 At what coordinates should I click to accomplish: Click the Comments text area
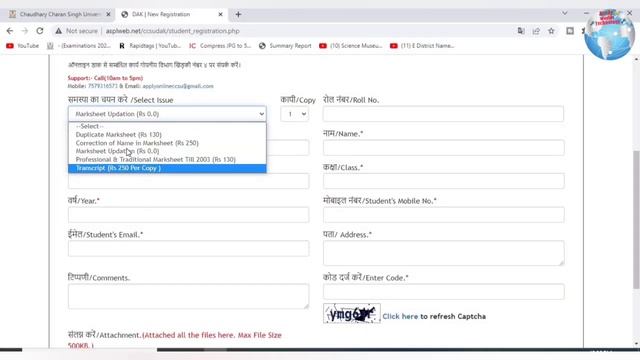coord(189,296)
